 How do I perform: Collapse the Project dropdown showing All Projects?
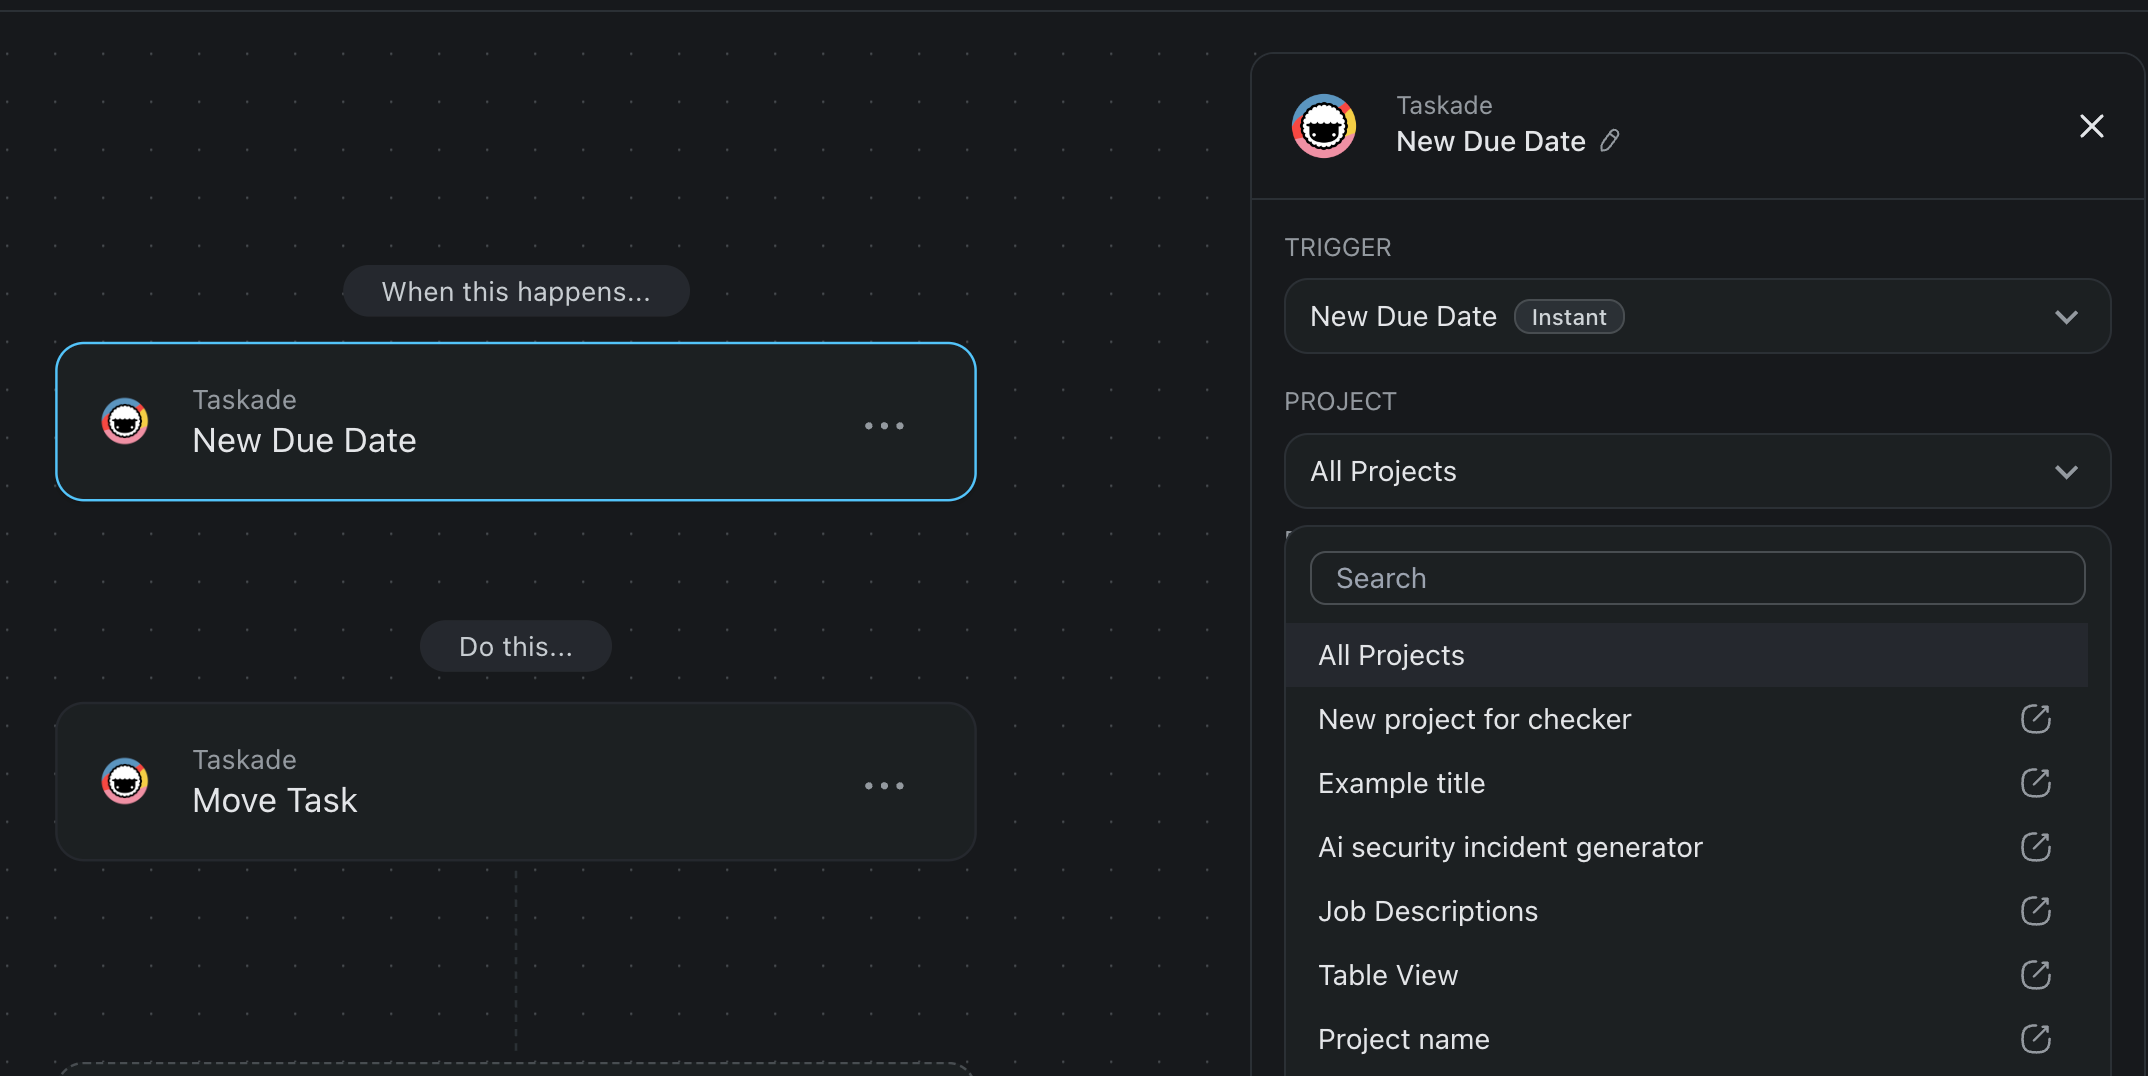coord(1697,471)
